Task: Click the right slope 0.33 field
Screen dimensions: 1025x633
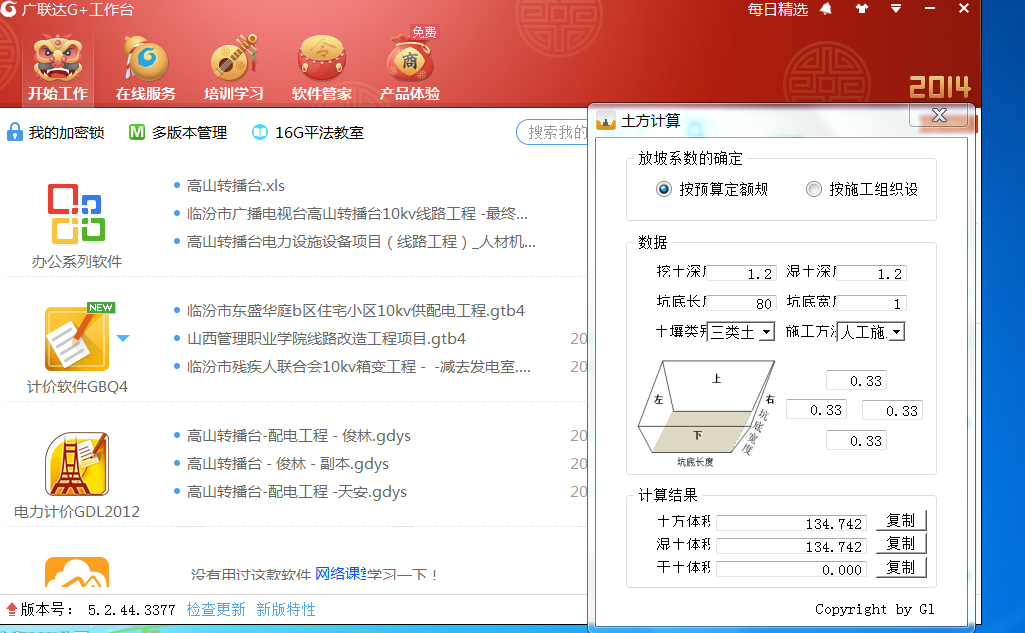Action: pyautogui.click(x=892, y=411)
